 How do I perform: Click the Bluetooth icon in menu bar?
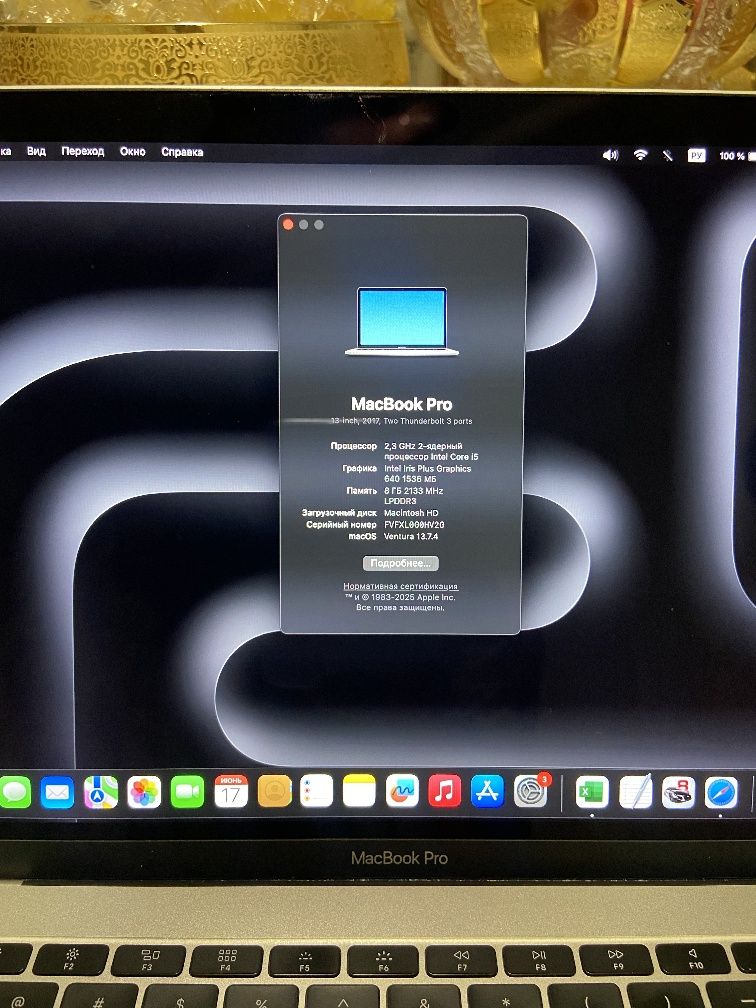click(x=668, y=156)
